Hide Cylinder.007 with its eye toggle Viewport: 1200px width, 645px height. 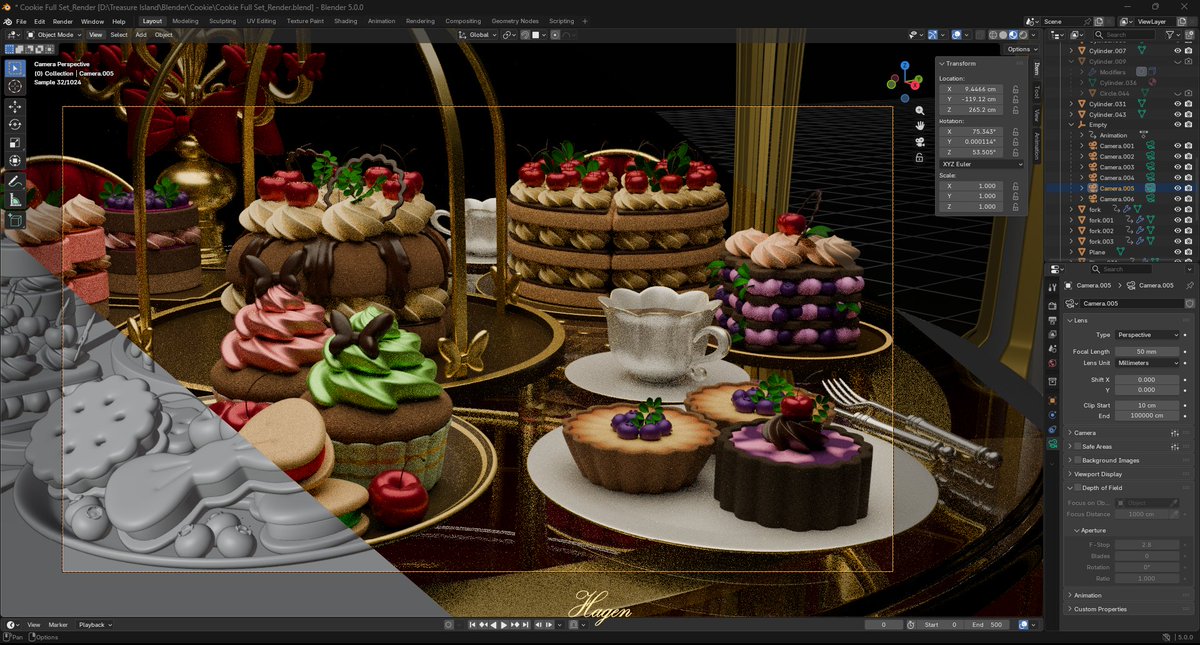[1177, 50]
